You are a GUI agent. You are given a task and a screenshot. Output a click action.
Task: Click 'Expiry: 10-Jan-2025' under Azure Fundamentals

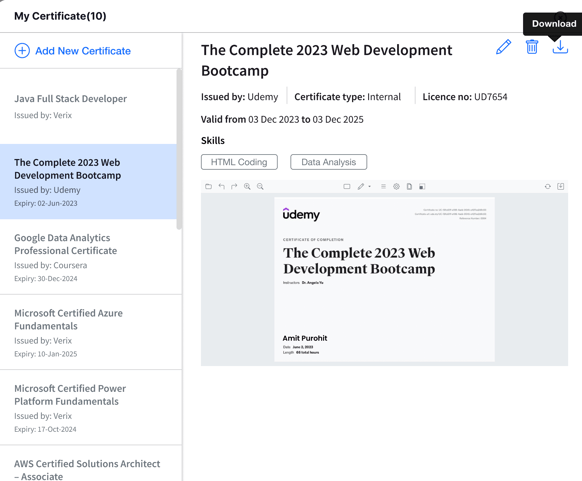pos(46,354)
